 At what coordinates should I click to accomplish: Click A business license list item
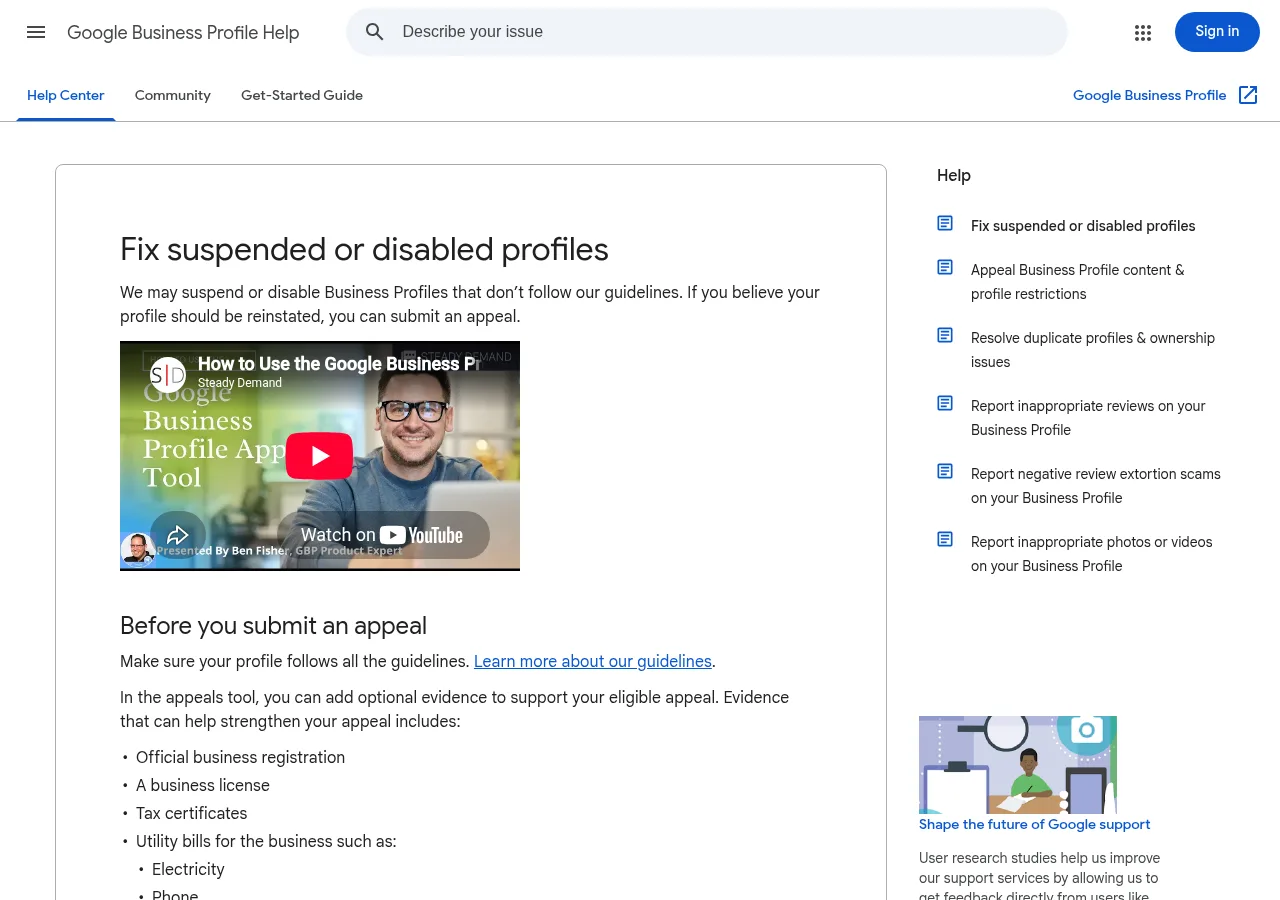[x=203, y=786]
